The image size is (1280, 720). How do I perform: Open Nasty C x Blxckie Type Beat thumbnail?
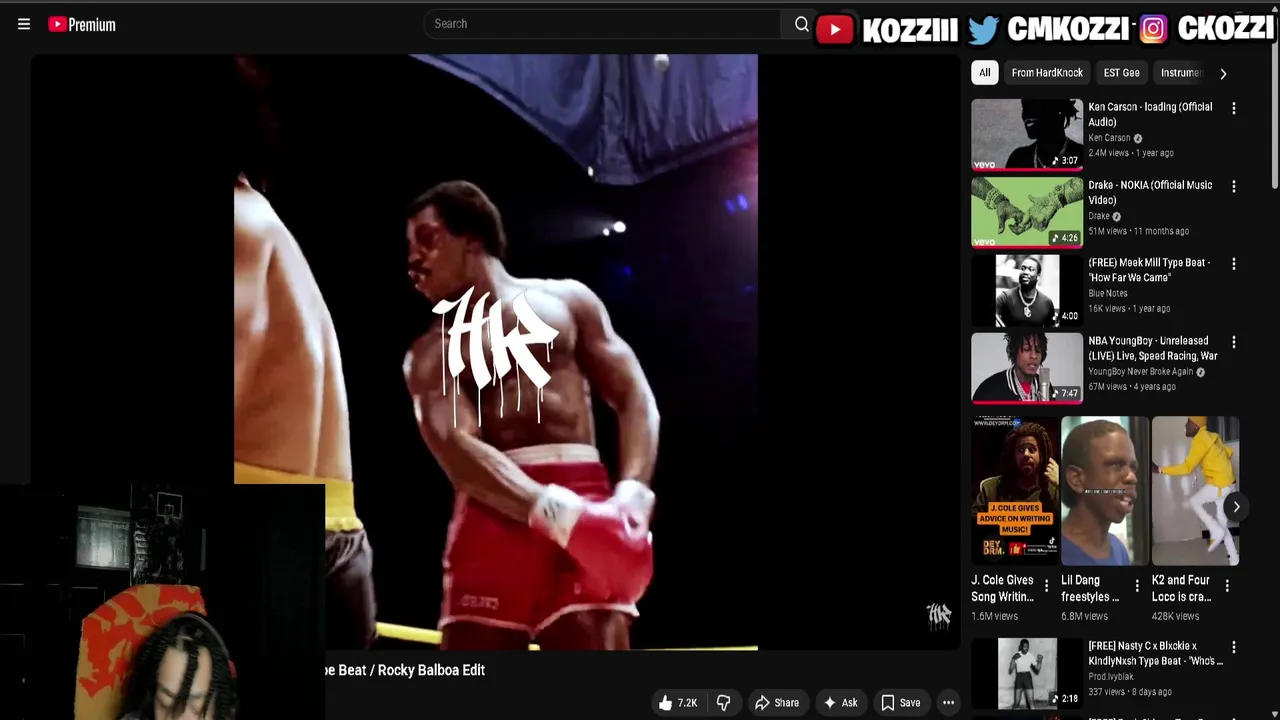(x=1027, y=672)
